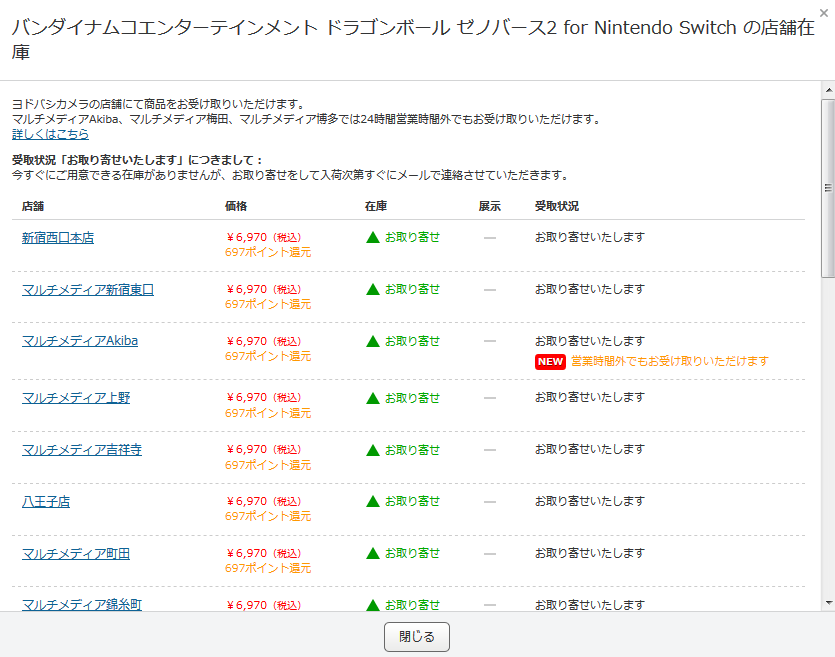
Task: Click the 受取状況 column header
Action: 557,207
